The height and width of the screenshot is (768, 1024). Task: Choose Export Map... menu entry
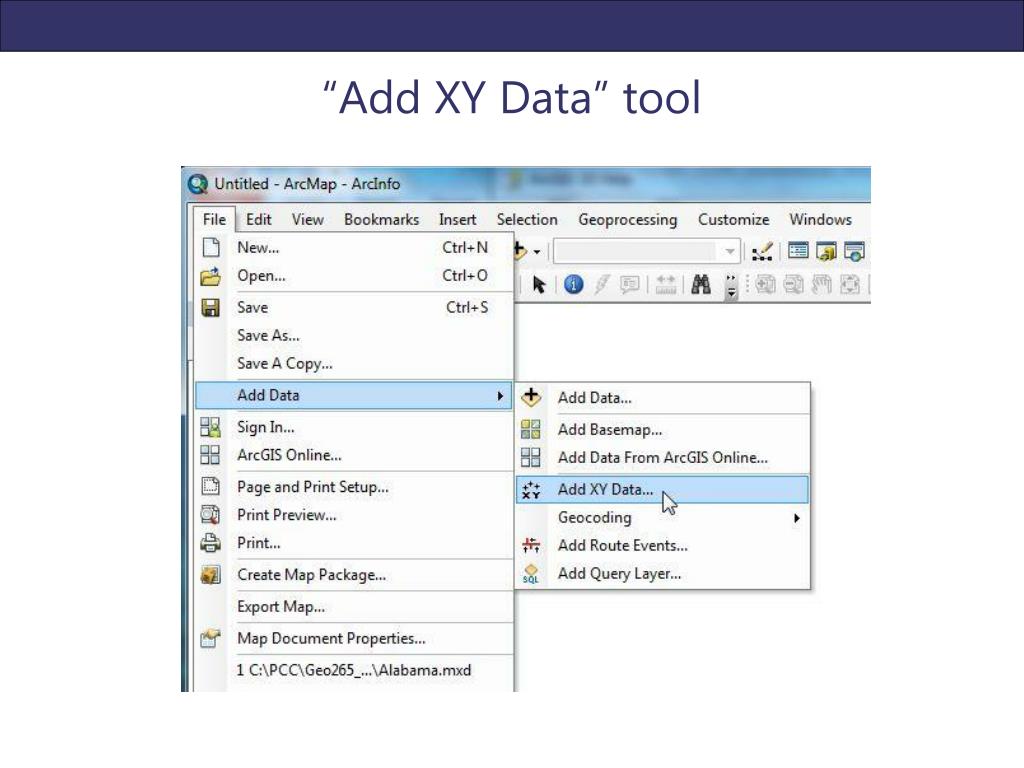click(353, 607)
